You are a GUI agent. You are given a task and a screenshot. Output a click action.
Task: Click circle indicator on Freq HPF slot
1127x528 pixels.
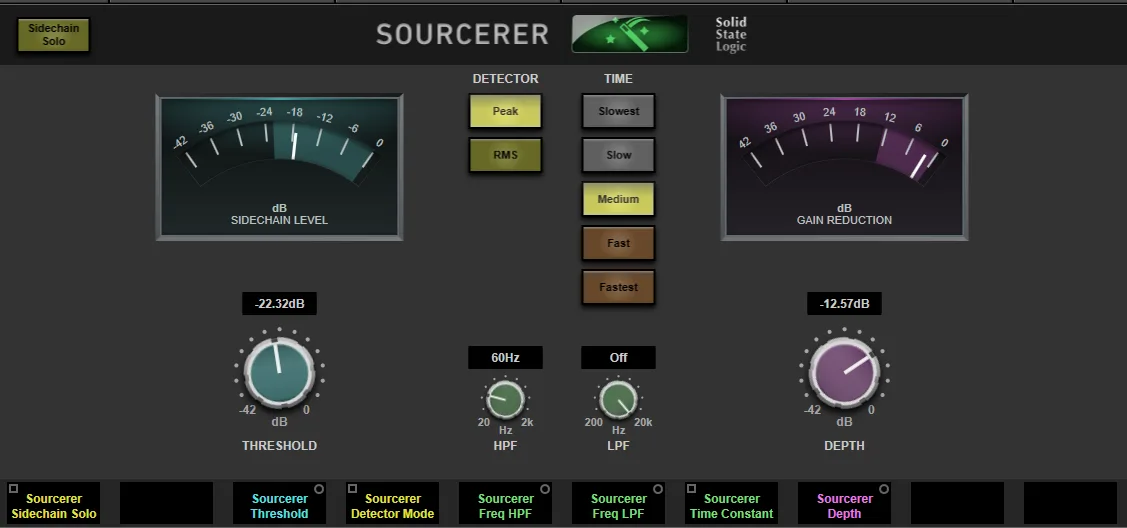click(545, 489)
